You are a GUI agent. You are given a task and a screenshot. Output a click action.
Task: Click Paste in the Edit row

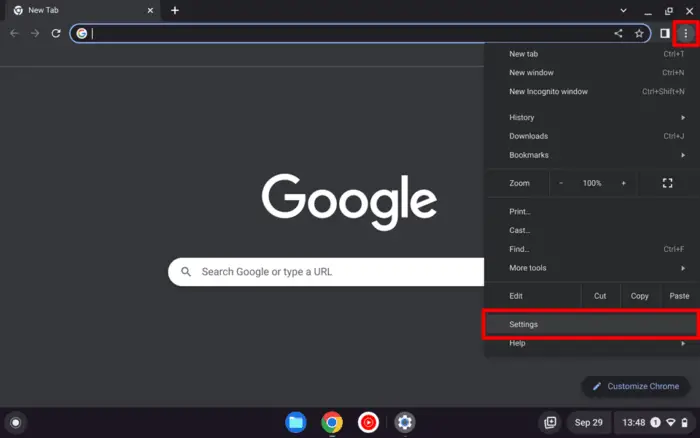[x=679, y=296]
